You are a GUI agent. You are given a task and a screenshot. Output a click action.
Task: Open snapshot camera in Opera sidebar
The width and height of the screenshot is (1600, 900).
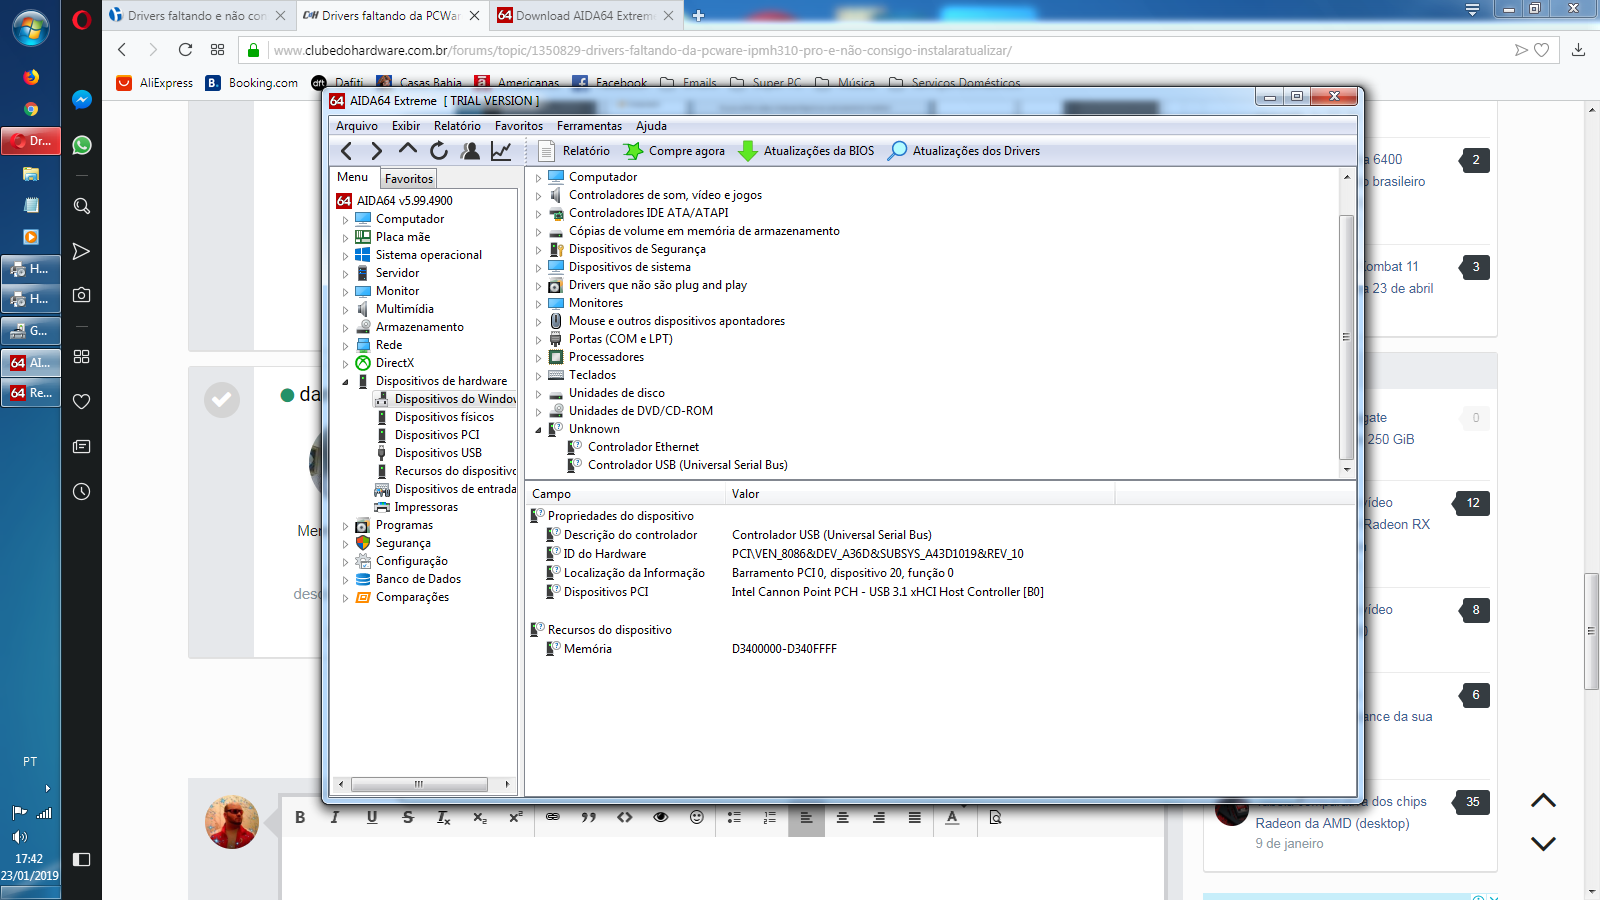[x=82, y=295]
